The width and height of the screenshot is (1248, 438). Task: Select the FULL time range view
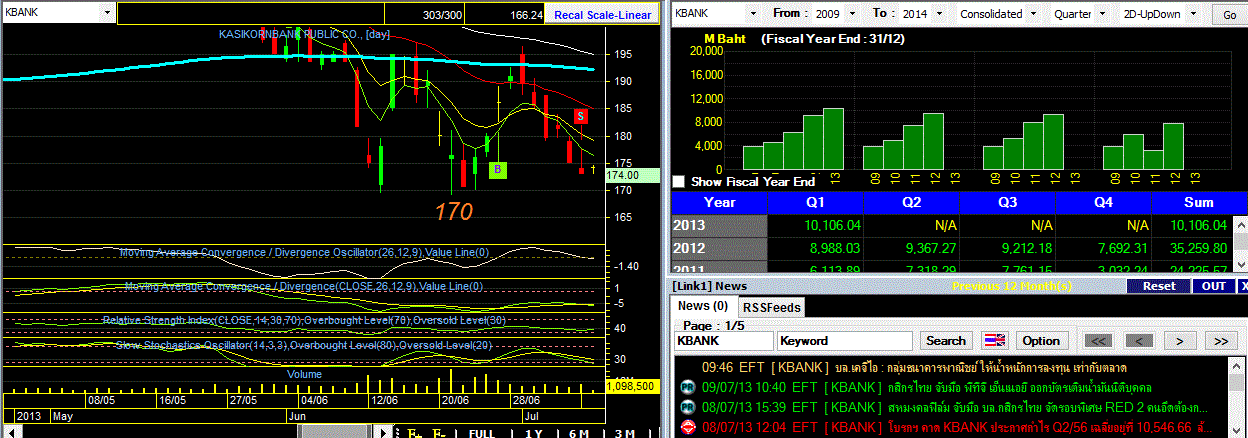[x=482, y=433]
